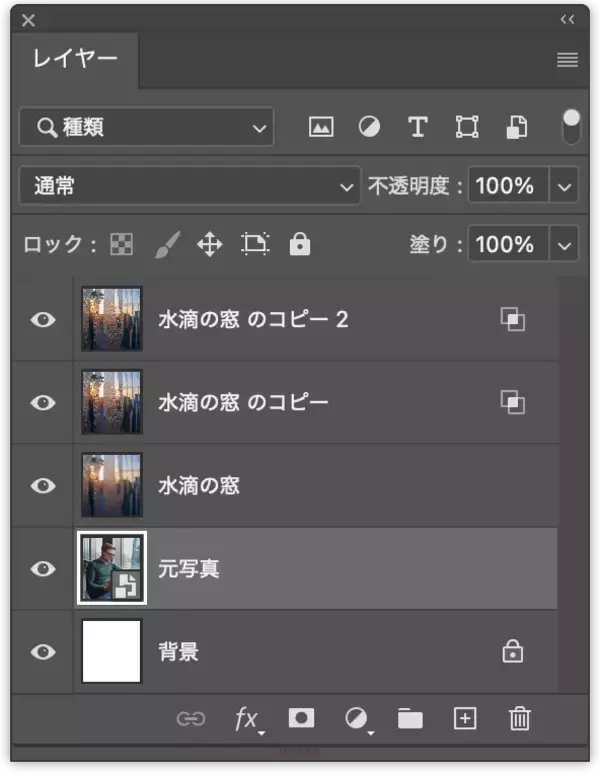Viewport: 600px width, 776px height.
Task: Select layer name 水滴の窓 のコピー 2
Action: coord(253,320)
